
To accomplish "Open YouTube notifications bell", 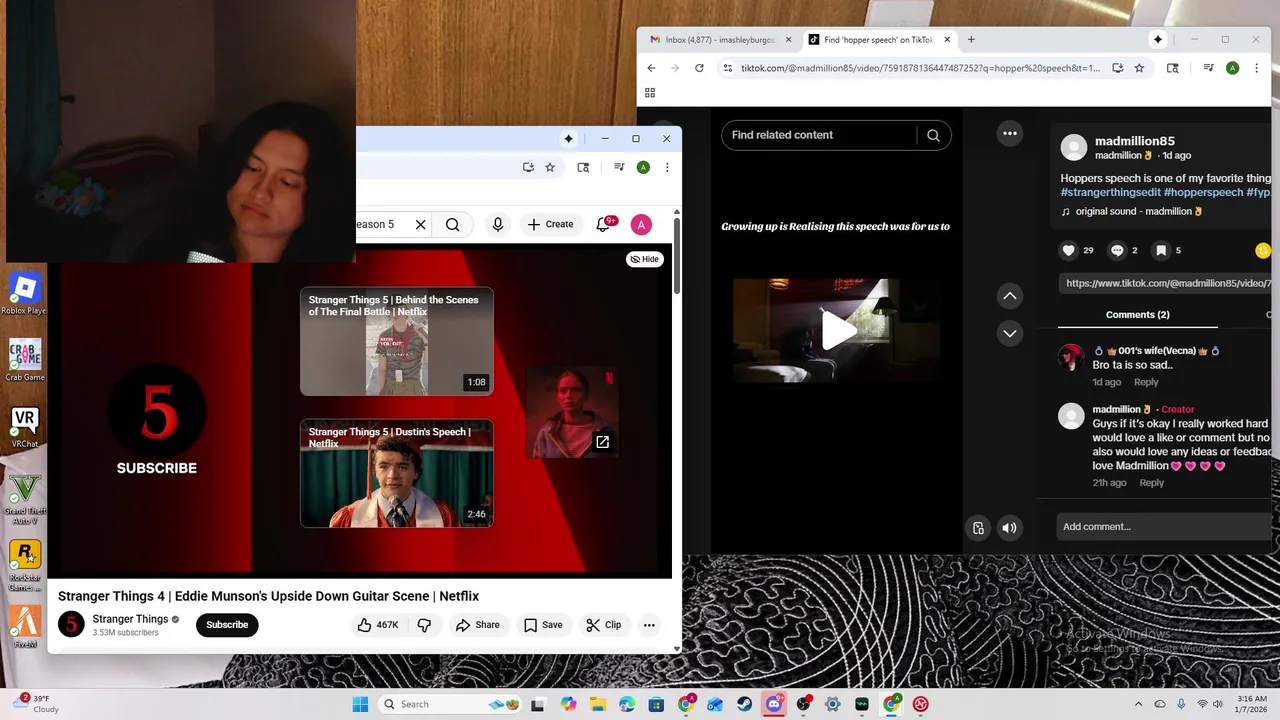I will (x=603, y=225).
